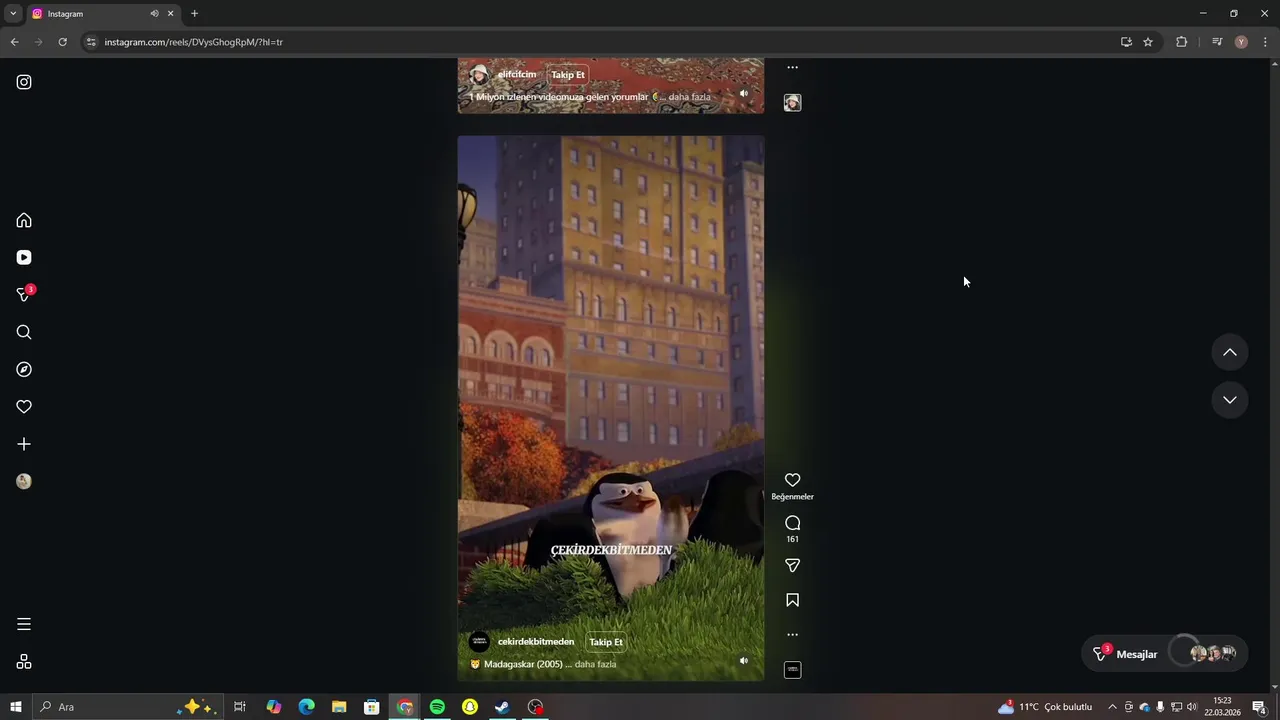Mute the Instagram tab via the speaker icon
The height and width of the screenshot is (720, 1280).
[154, 14]
